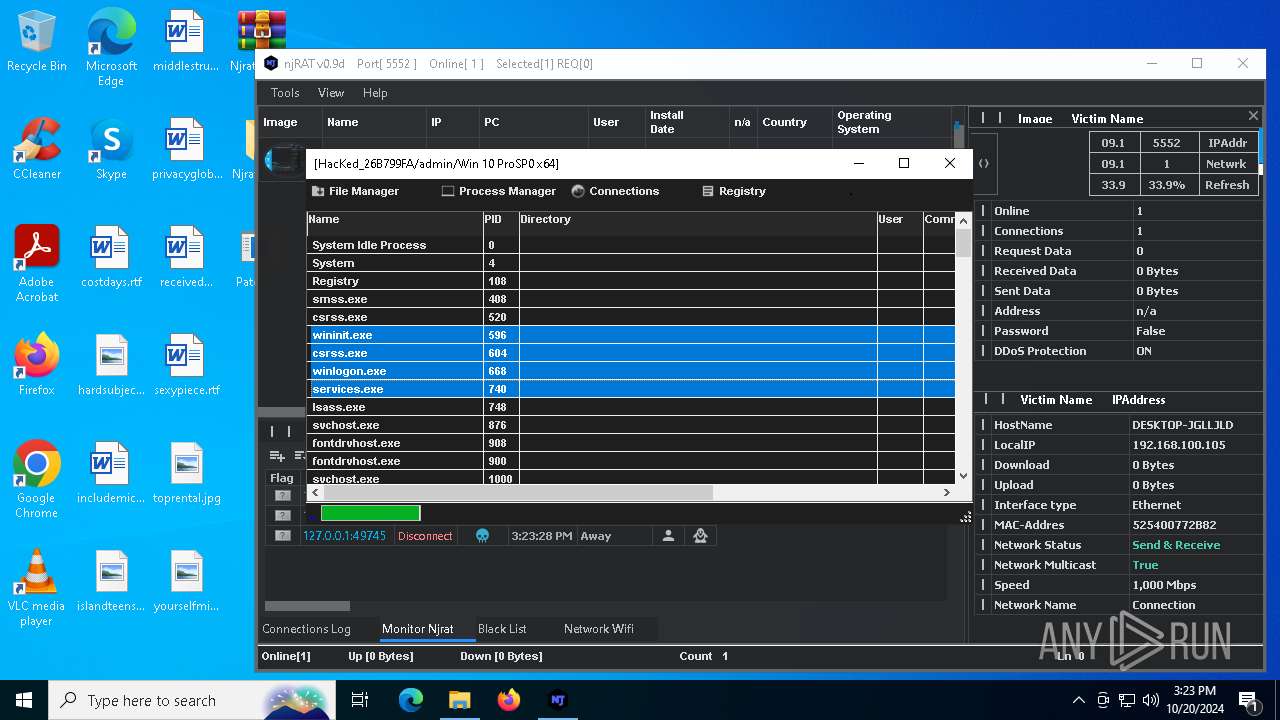Click the Registry icon
This screenshot has width=1280, height=720.
708,191
